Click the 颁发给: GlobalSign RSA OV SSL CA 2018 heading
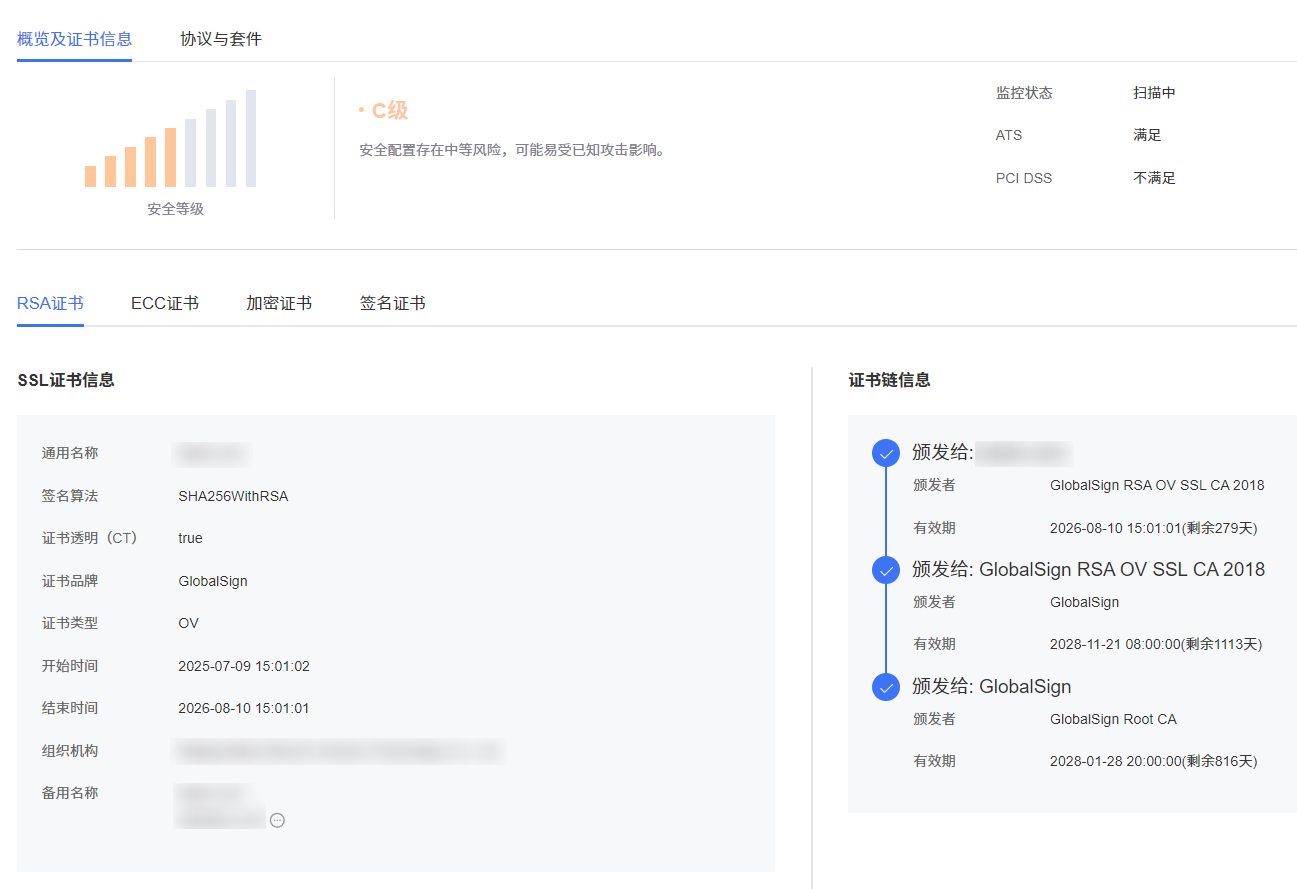The height and width of the screenshot is (889, 1297). (x=1088, y=570)
